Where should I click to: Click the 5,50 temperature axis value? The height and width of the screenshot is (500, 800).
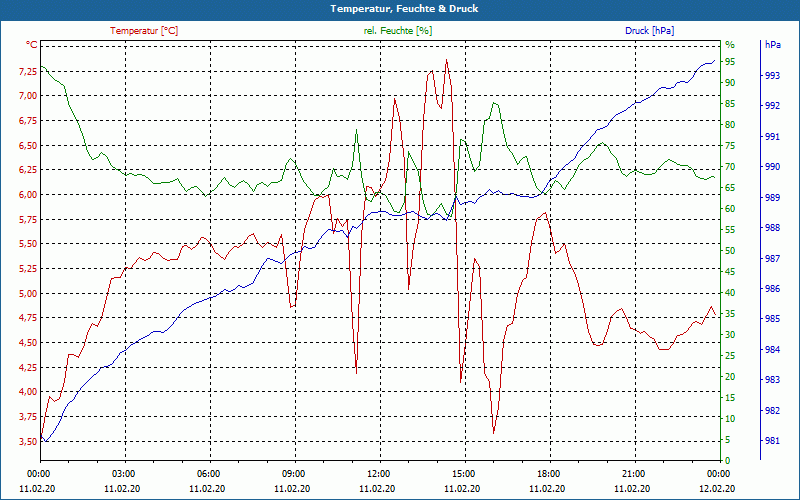coord(28,244)
